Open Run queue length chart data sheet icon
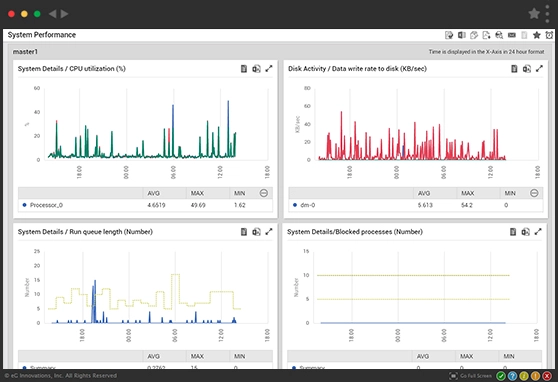 244,232
